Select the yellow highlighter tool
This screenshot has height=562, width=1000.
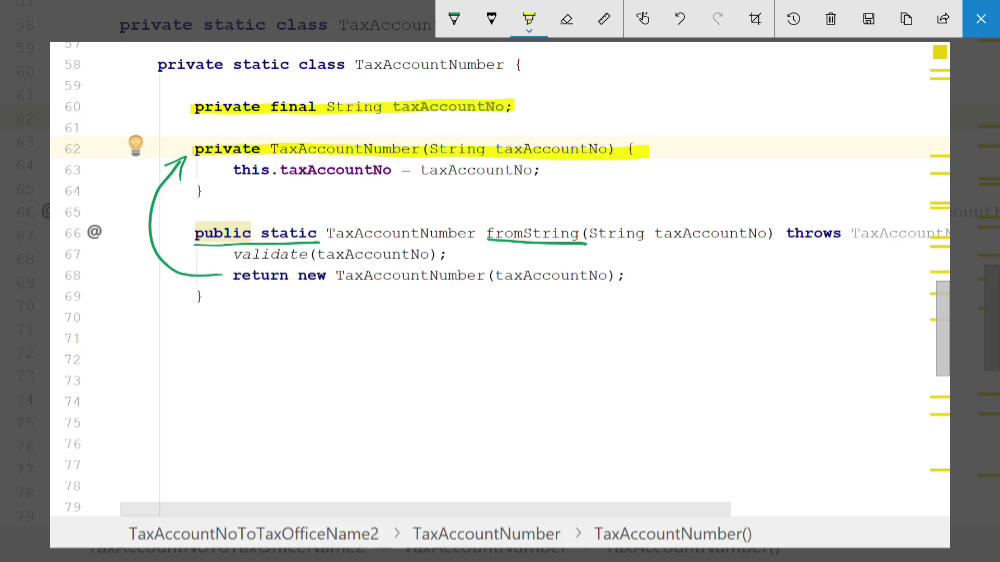[x=529, y=17]
